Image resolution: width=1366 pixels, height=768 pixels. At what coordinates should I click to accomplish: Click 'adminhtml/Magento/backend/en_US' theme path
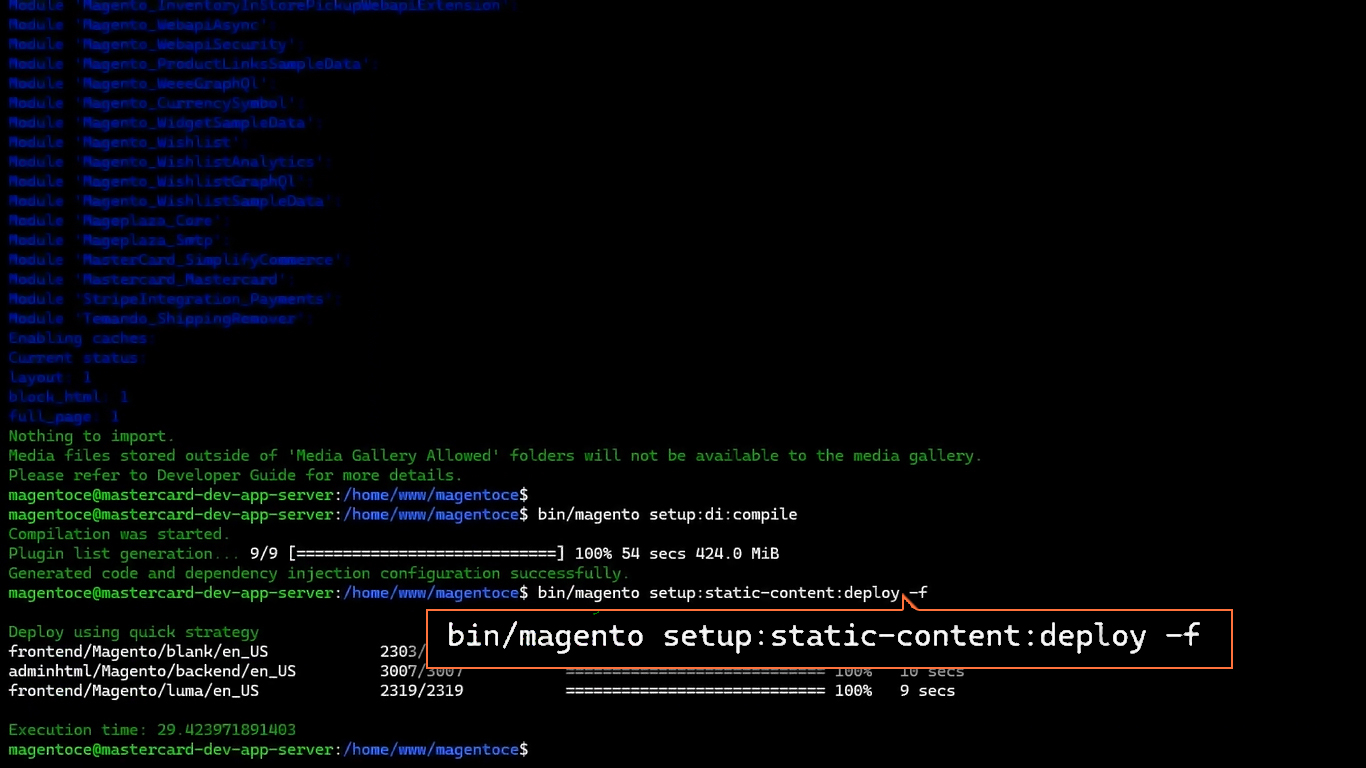click(x=152, y=671)
